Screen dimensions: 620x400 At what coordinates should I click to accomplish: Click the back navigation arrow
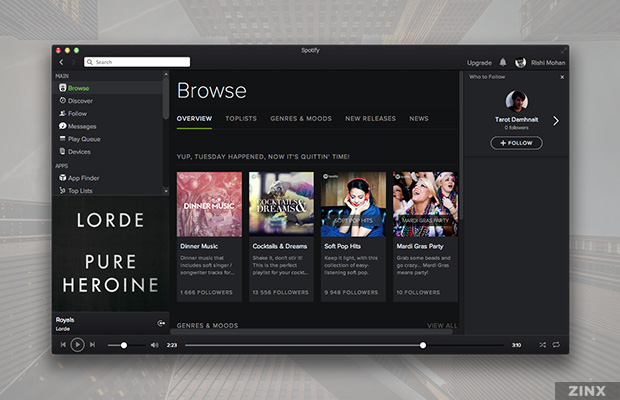(61, 62)
